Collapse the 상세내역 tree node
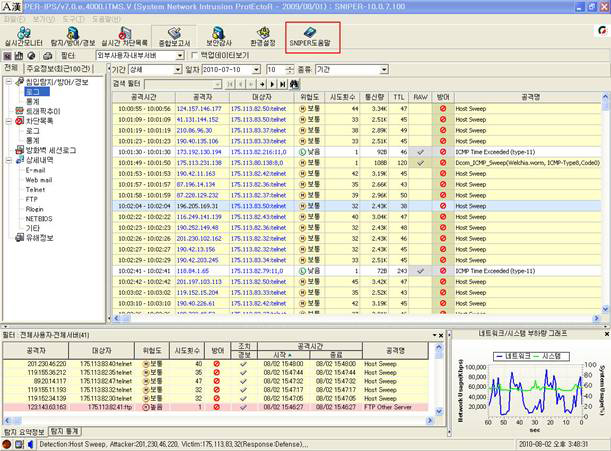611x451 pixels. (8, 160)
